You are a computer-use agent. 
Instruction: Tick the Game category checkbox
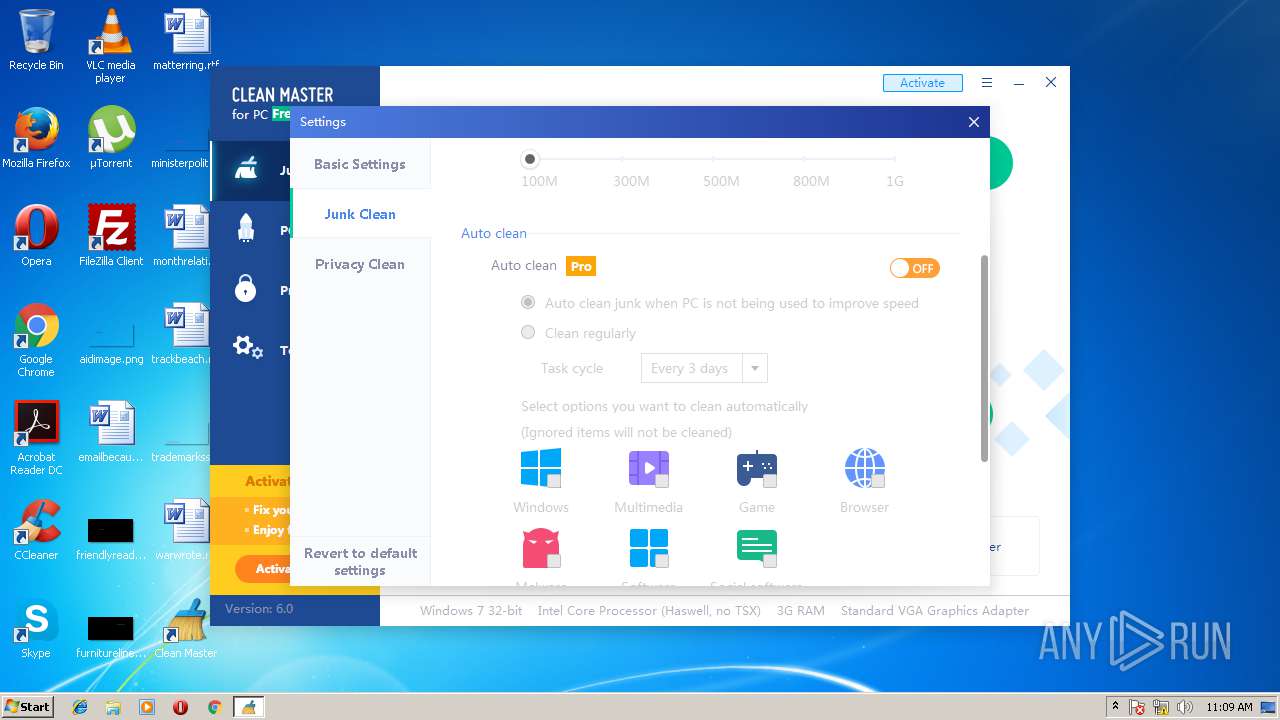point(770,481)
